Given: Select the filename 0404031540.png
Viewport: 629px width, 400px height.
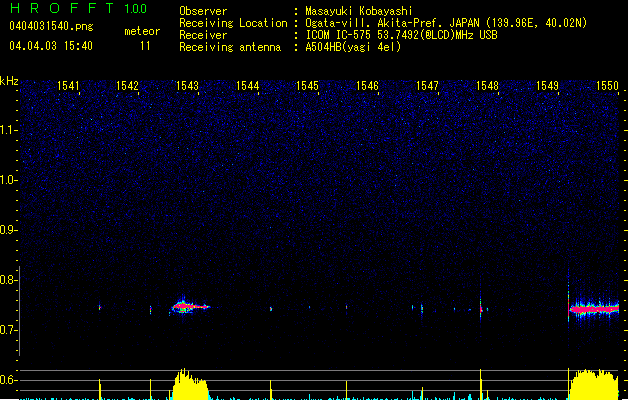Looking at the screenshot, I should coord(51,26).
